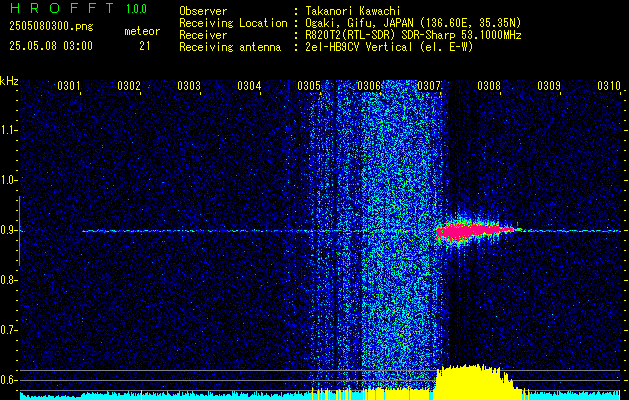Click the Receiving antenna label
Image resolution: width=629 pixels, height=400 pixels.
(230, 47)
